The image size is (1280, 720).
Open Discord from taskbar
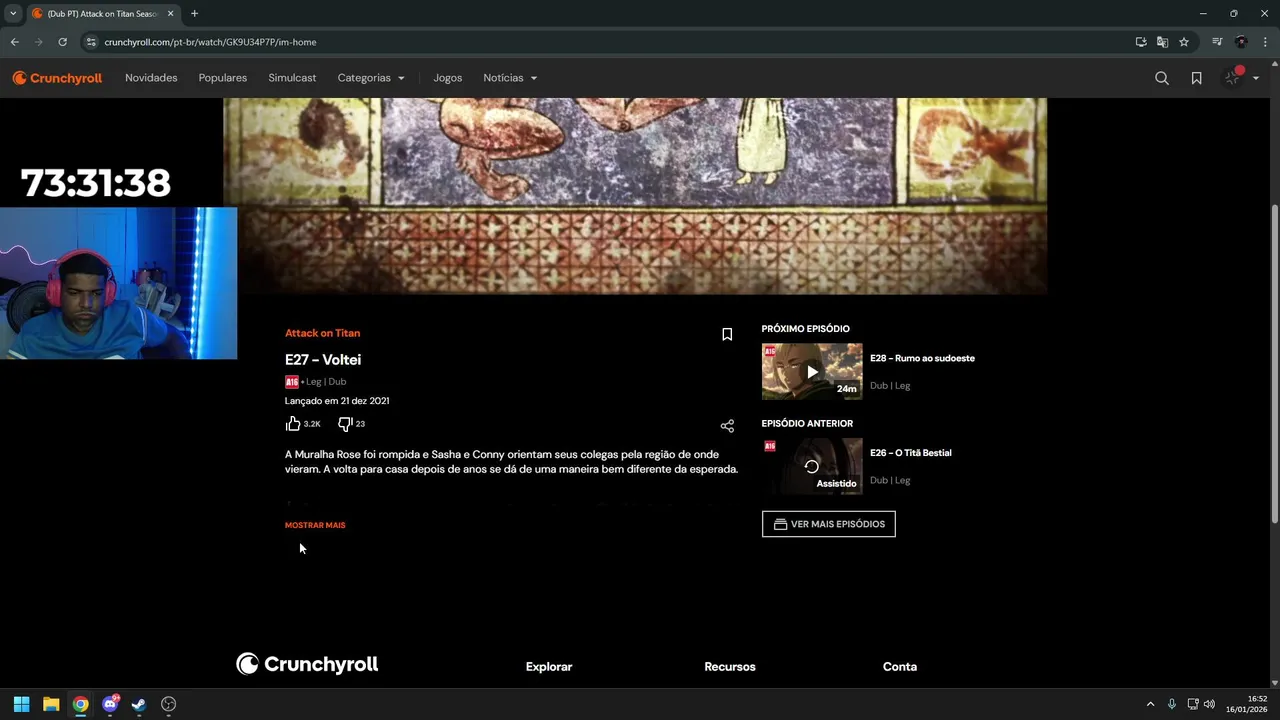pyautogui.click(x=110, y=704)
